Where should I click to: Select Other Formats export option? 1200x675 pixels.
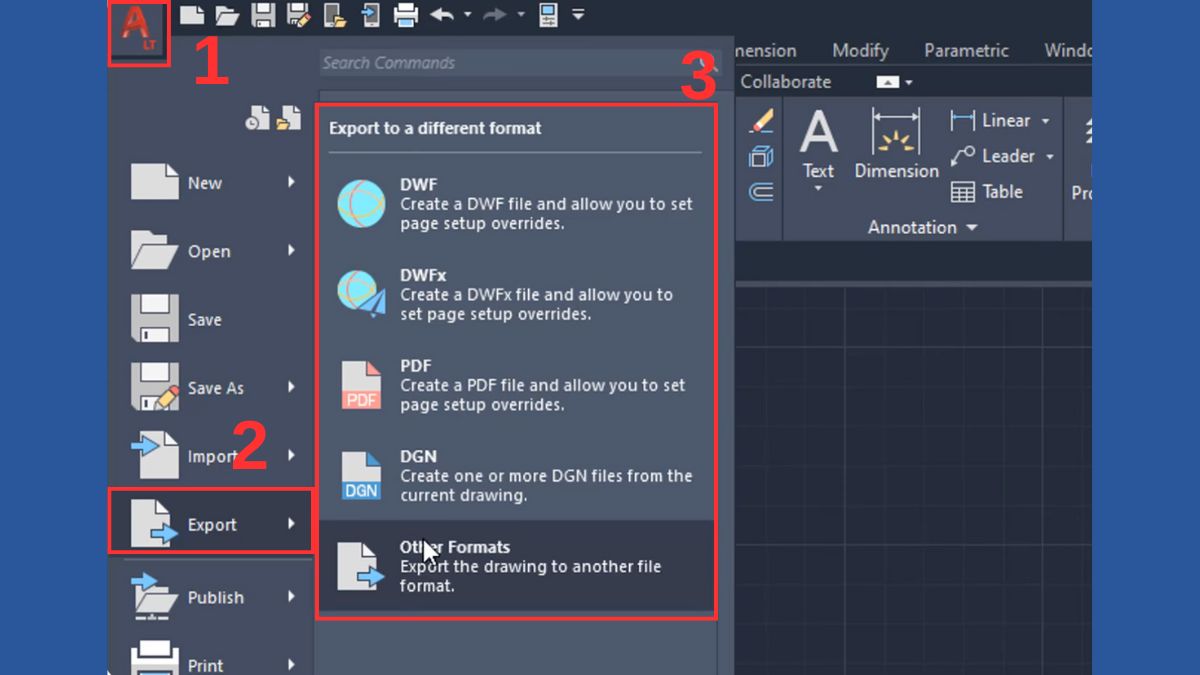(517, 566)
